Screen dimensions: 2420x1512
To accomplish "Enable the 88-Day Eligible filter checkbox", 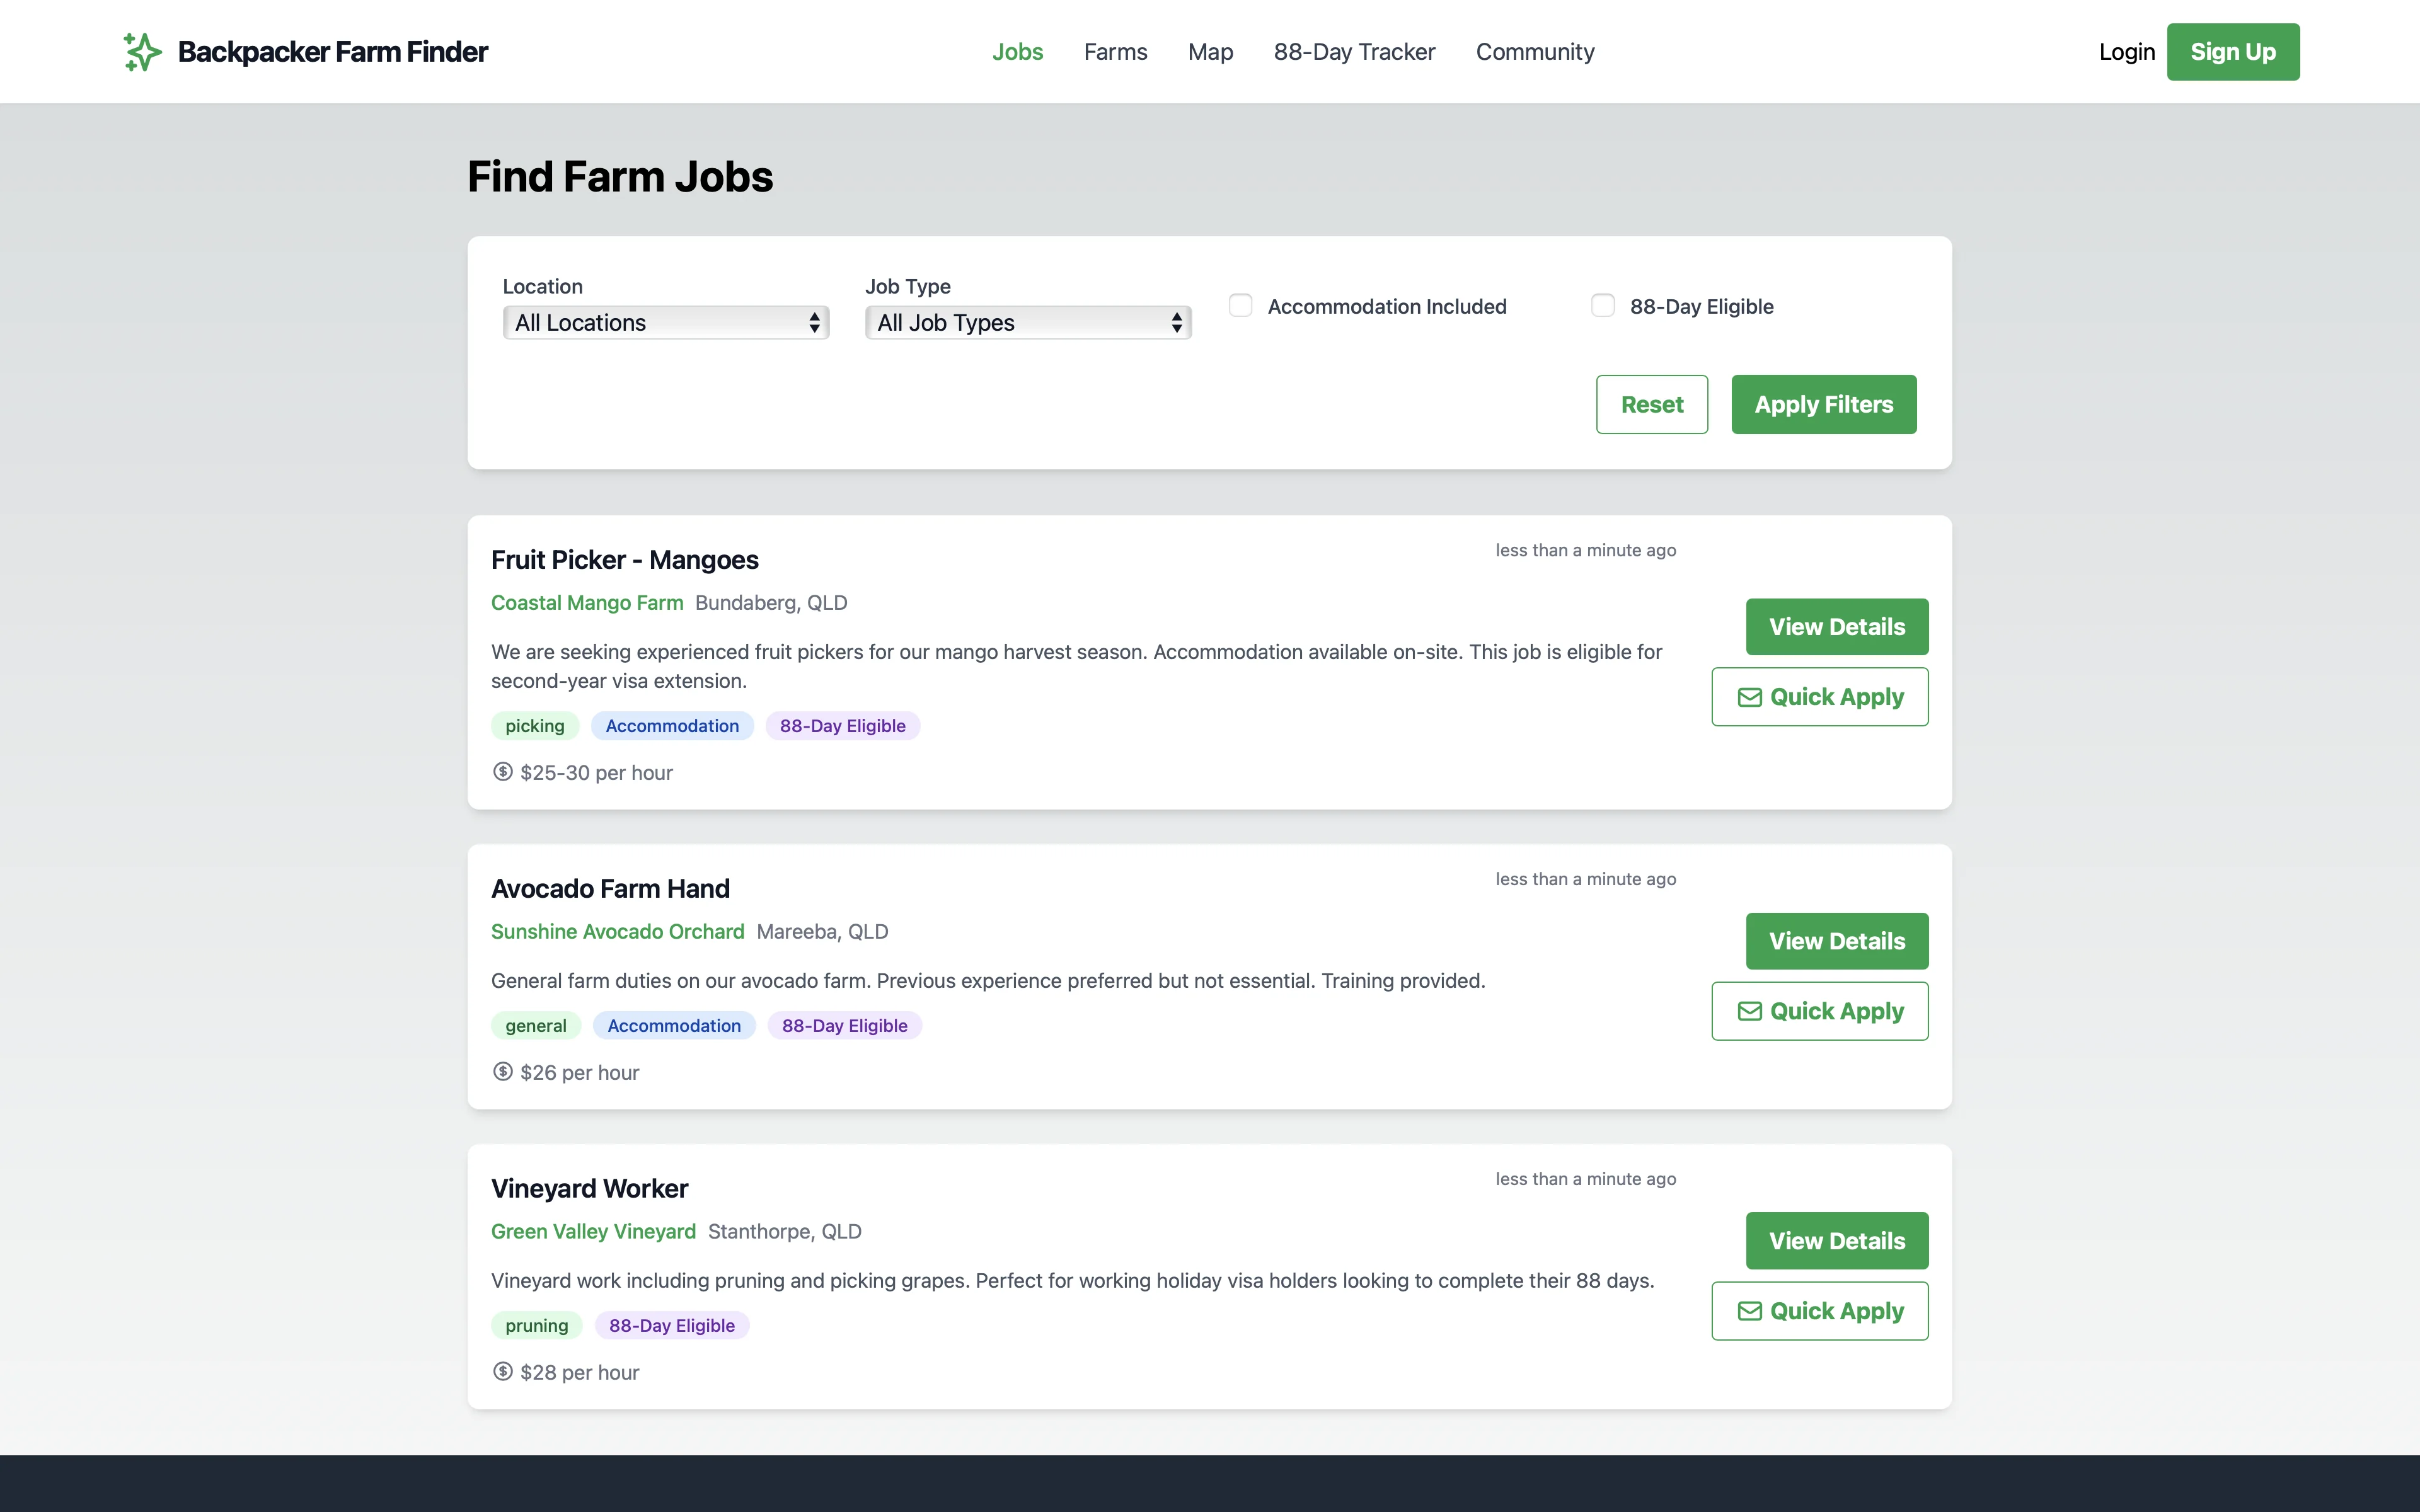I will [1602, 305].
